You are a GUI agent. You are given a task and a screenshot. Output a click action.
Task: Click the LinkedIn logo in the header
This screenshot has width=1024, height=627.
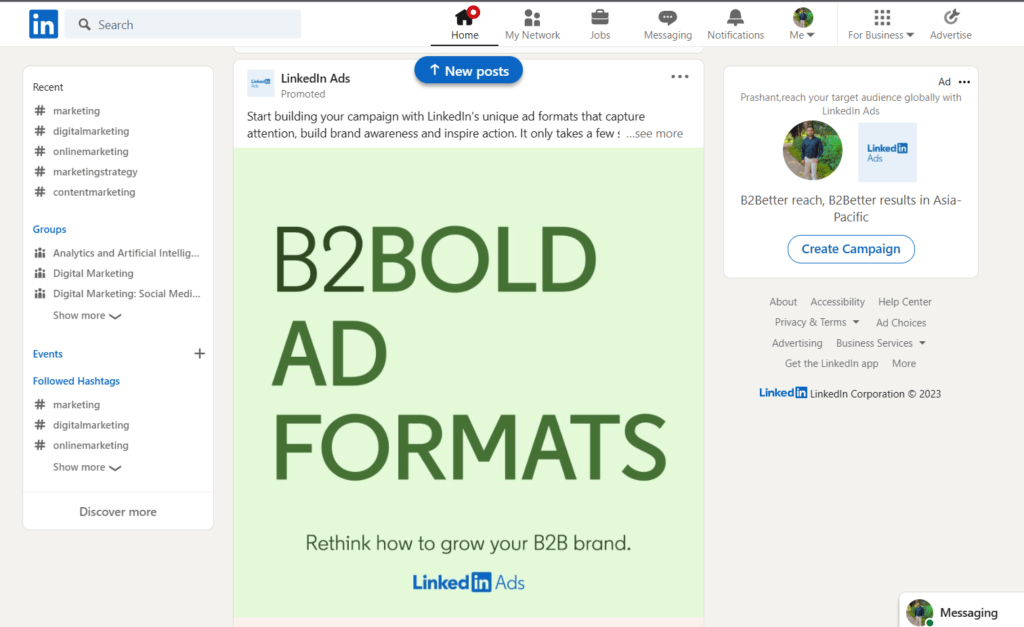pyautogui.click(x=43, y=24)
